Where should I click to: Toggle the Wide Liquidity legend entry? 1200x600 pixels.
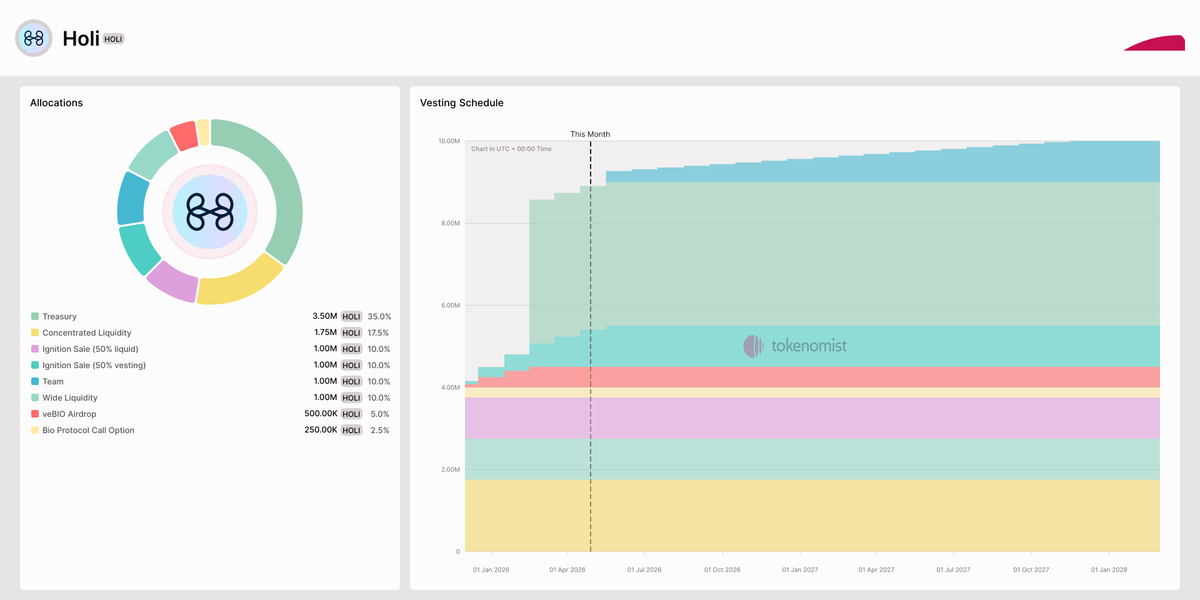69,398
